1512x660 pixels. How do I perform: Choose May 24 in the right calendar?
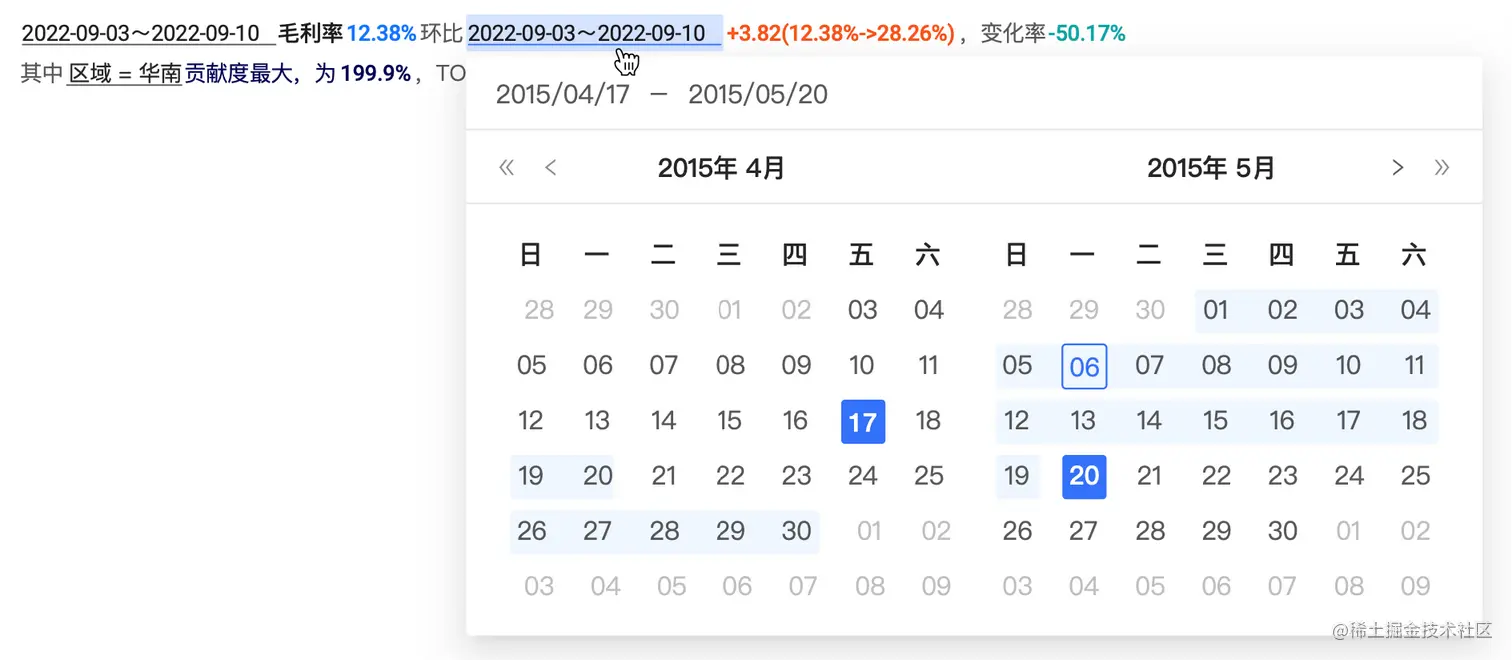click(1349, 477)
